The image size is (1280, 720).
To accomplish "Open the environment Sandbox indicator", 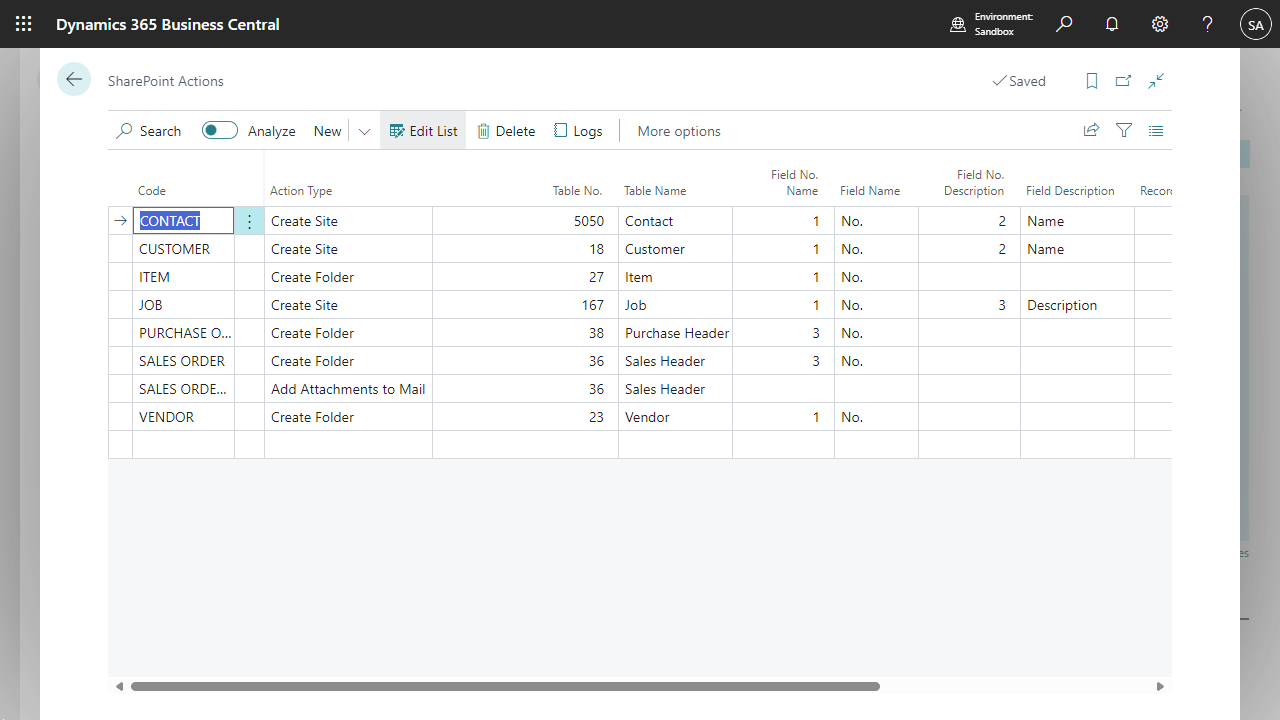I will 992,24.
